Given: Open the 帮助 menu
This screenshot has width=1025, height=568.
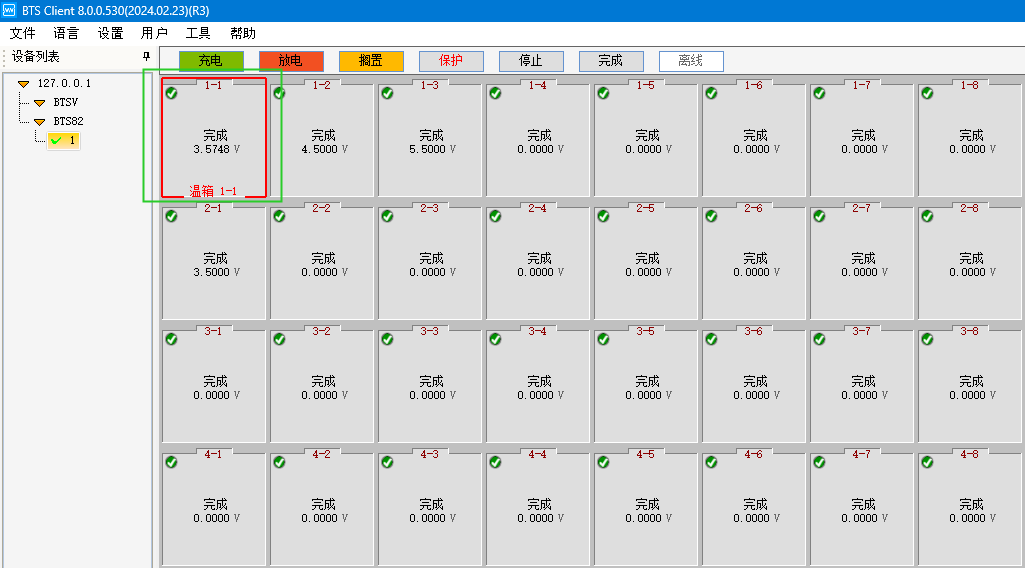Looking at the screenshot, I should tap(243, 33).
